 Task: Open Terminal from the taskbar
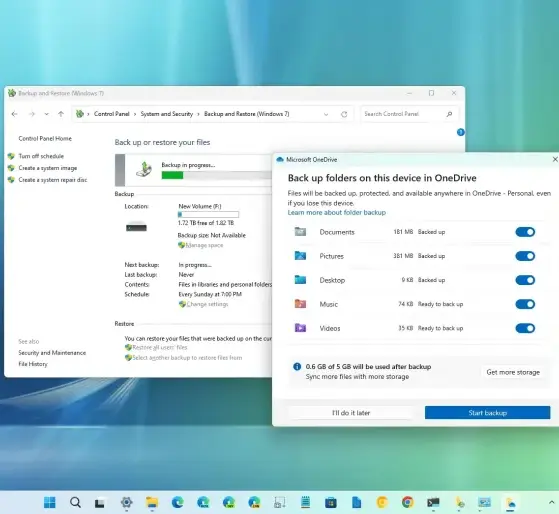[433, 502]
